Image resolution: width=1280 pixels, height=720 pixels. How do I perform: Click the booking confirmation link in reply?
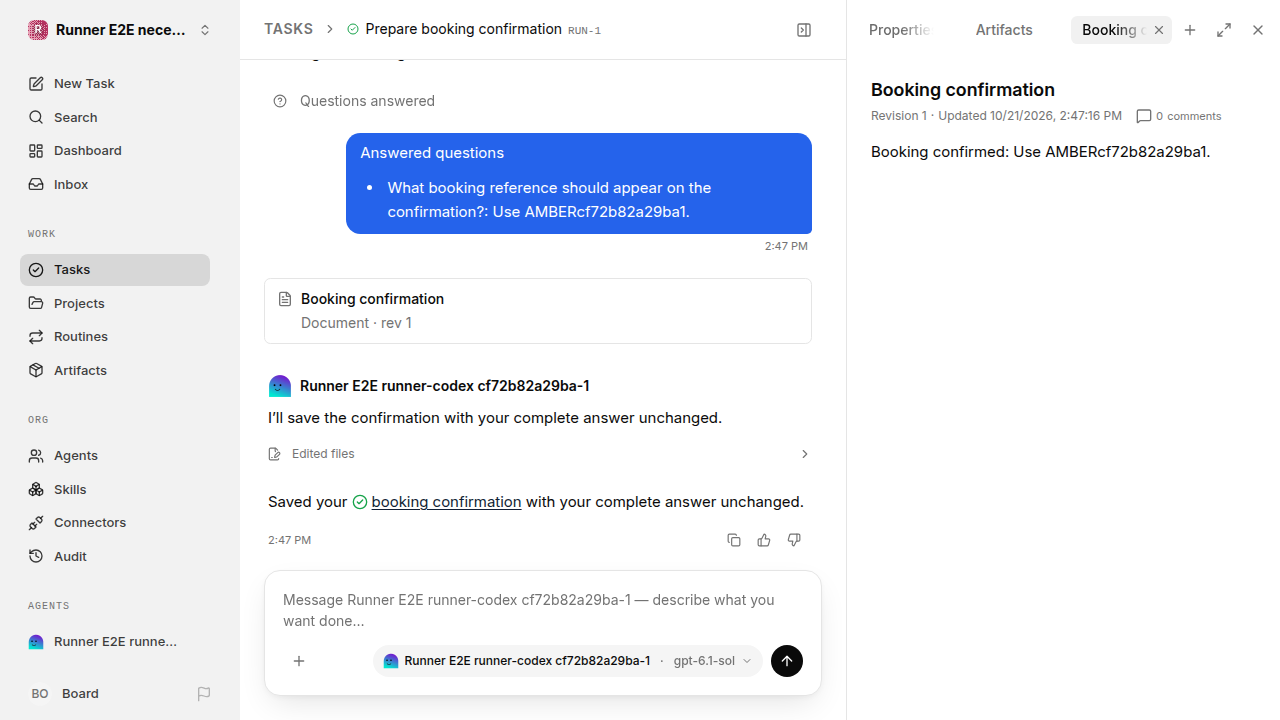coord(446,502)
